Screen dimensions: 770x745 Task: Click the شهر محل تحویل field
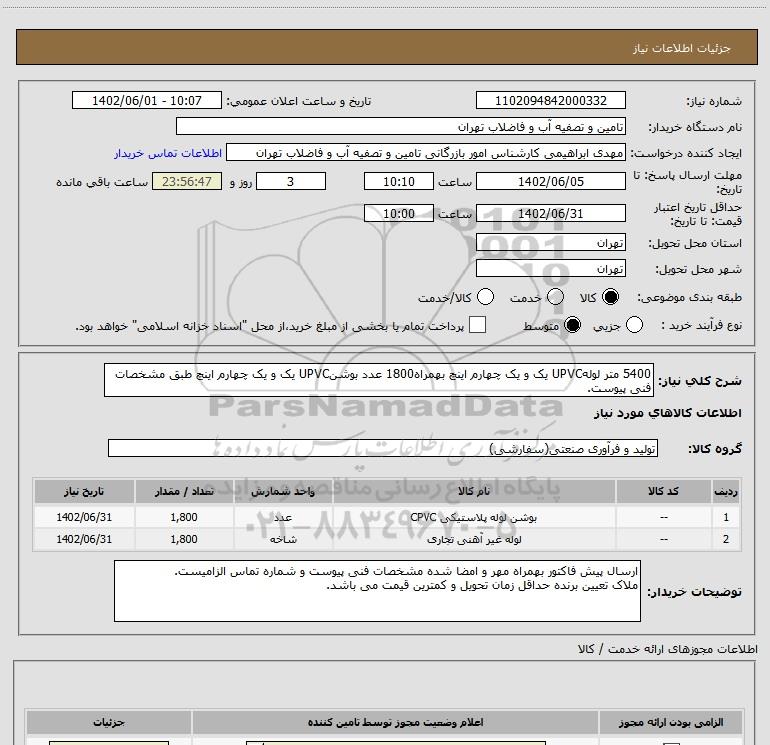(x=550, y=269)
